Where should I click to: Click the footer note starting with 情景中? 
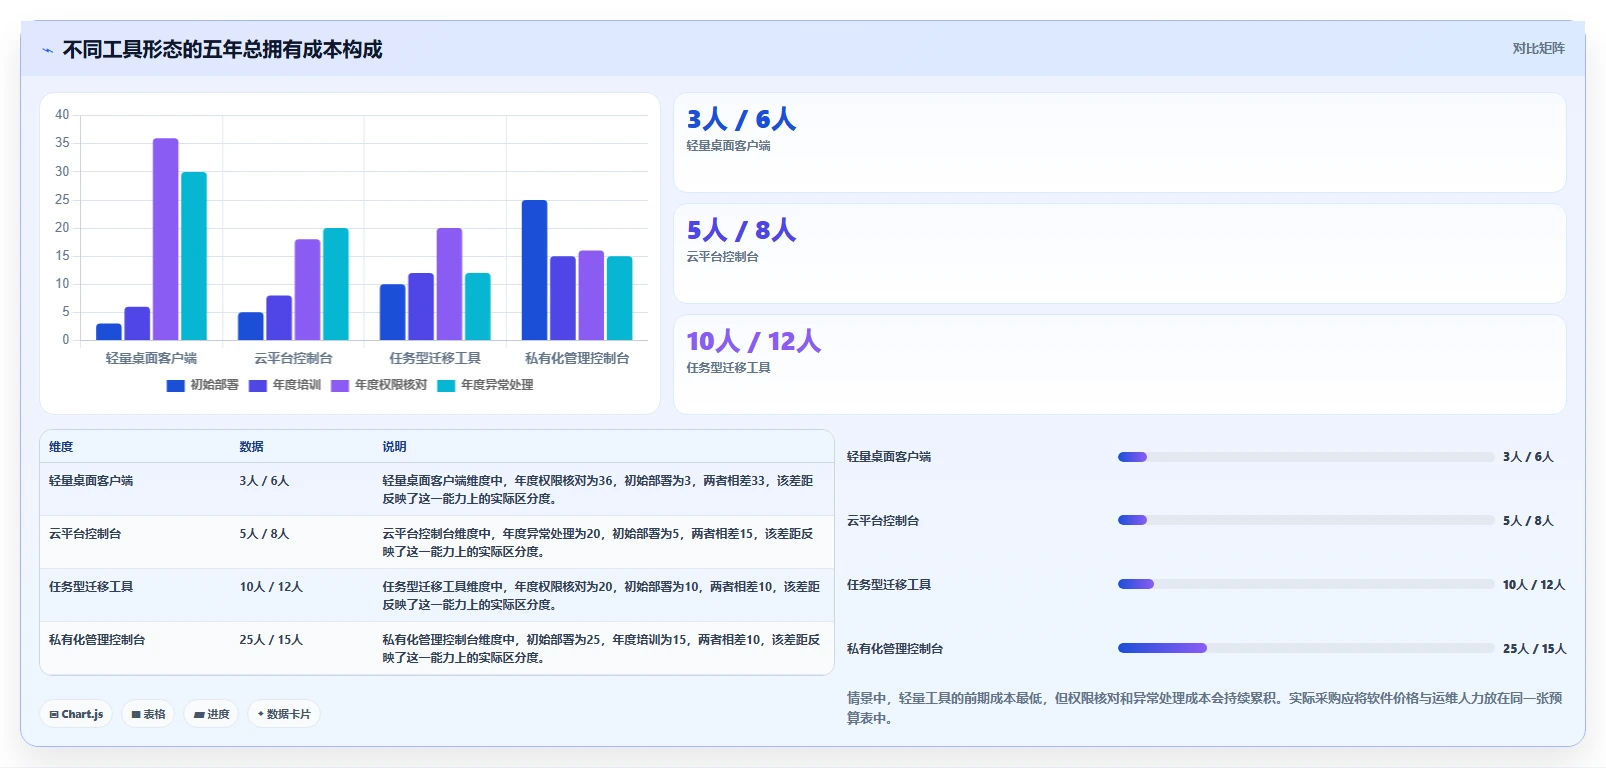(1204, 708)
